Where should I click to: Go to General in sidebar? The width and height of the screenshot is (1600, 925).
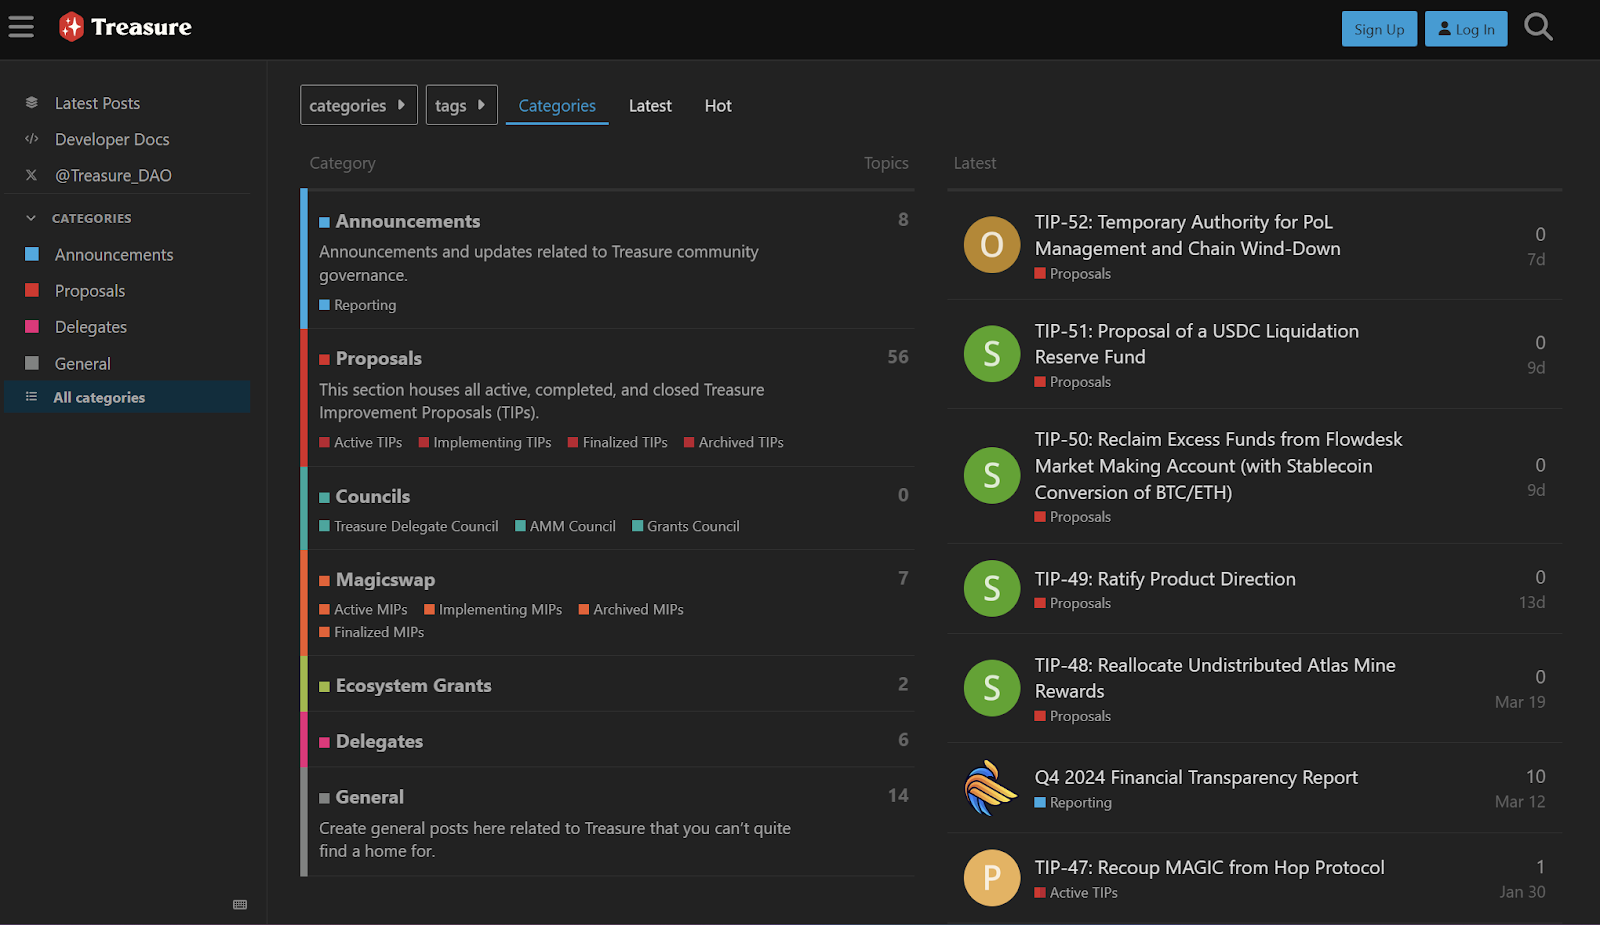(x=83, y=364)
